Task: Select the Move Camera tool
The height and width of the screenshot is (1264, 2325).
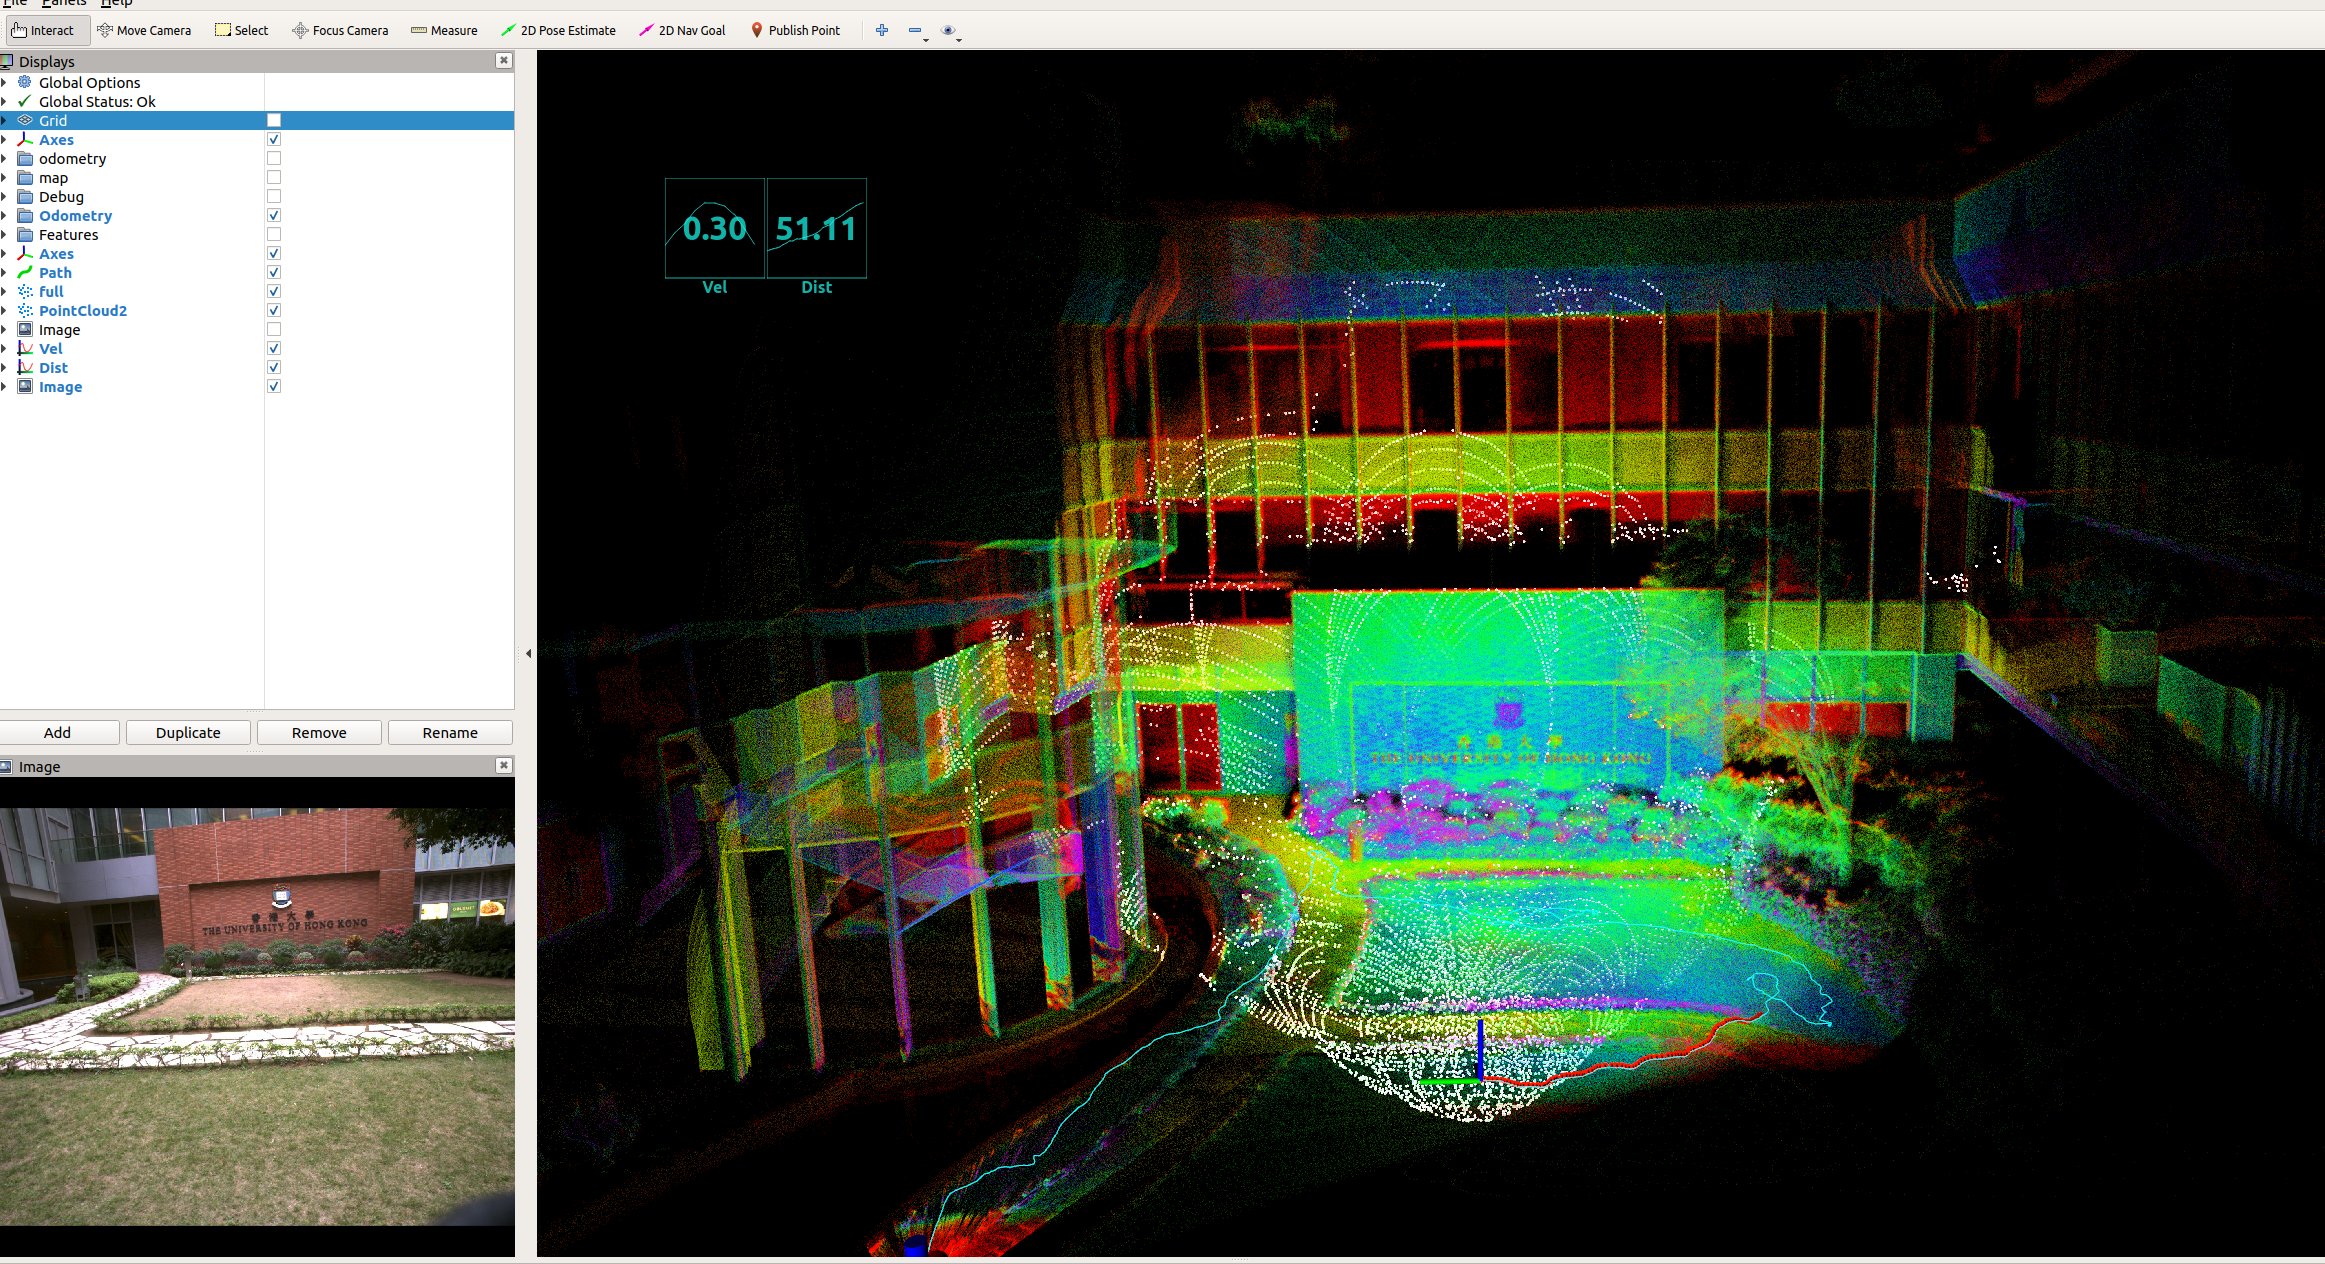Action: [x=144, y=30]
